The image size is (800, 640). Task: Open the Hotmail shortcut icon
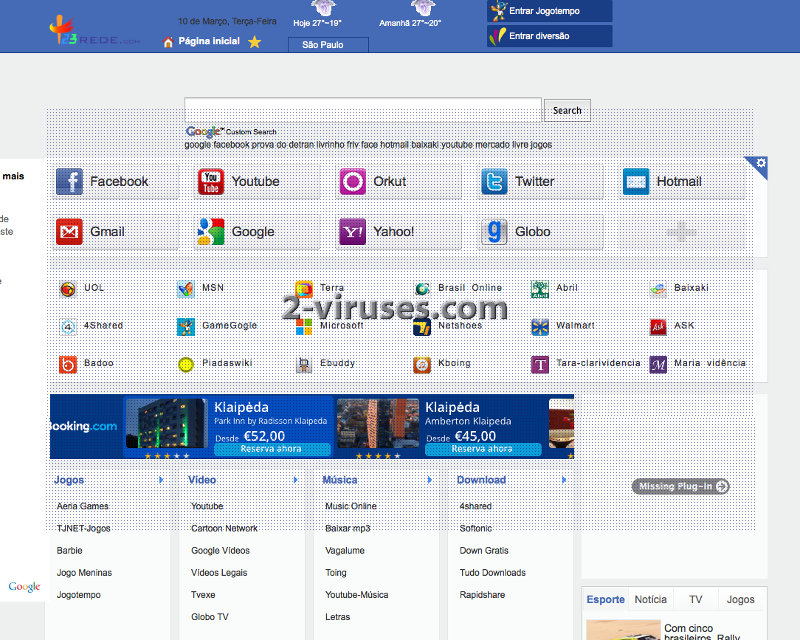pos(636,181)
